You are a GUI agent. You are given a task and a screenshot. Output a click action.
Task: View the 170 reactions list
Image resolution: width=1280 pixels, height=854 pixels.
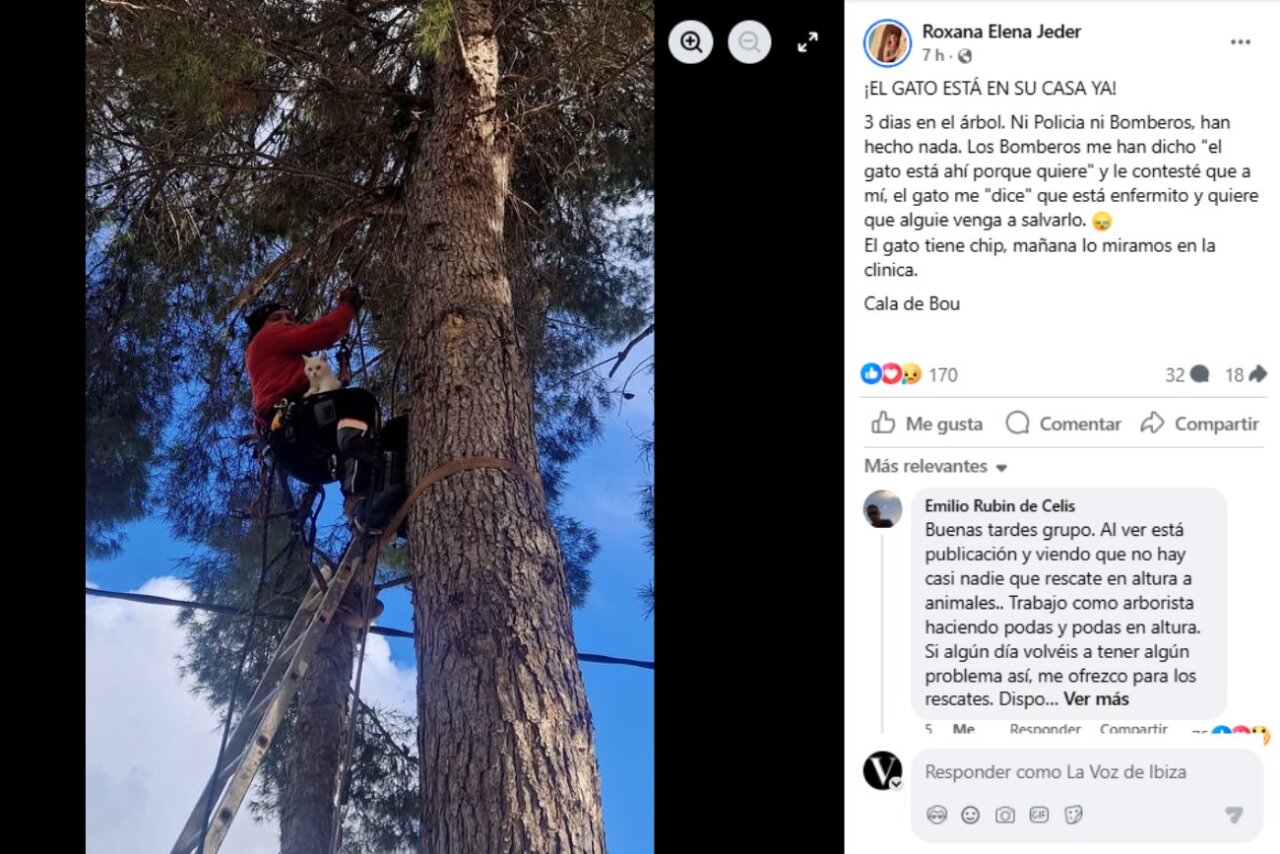[x=909, y=374]
